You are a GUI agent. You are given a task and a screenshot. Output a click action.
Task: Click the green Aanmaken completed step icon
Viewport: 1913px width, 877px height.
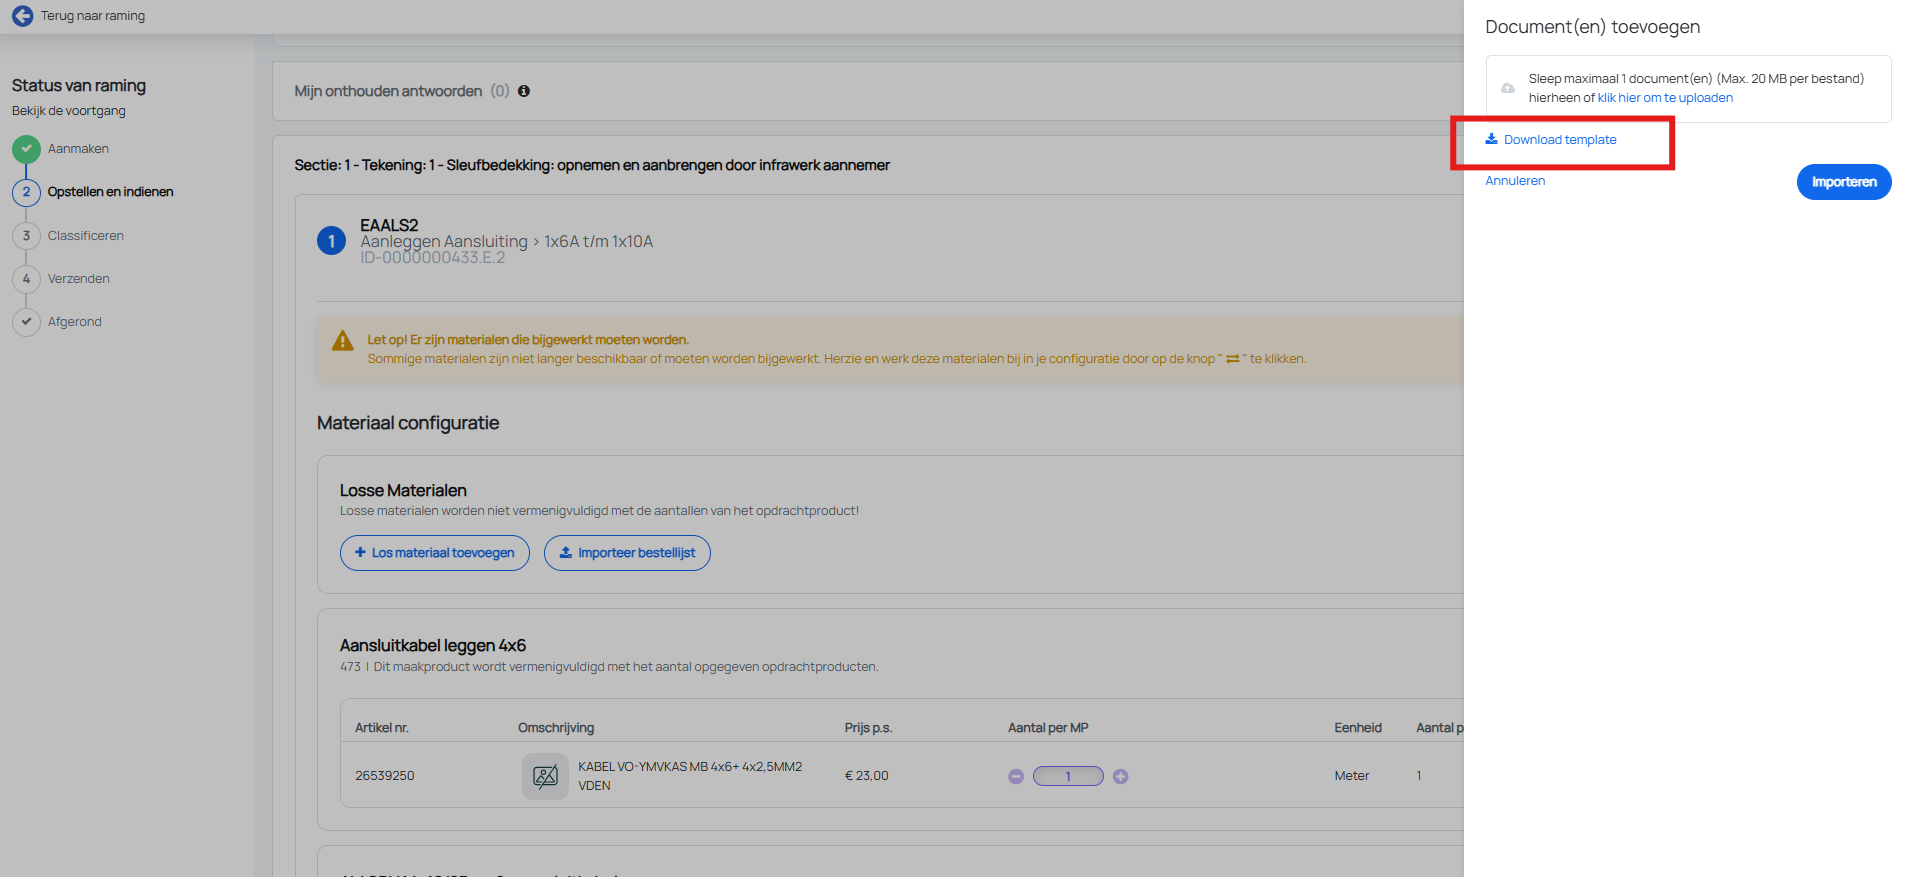[26, 149]
